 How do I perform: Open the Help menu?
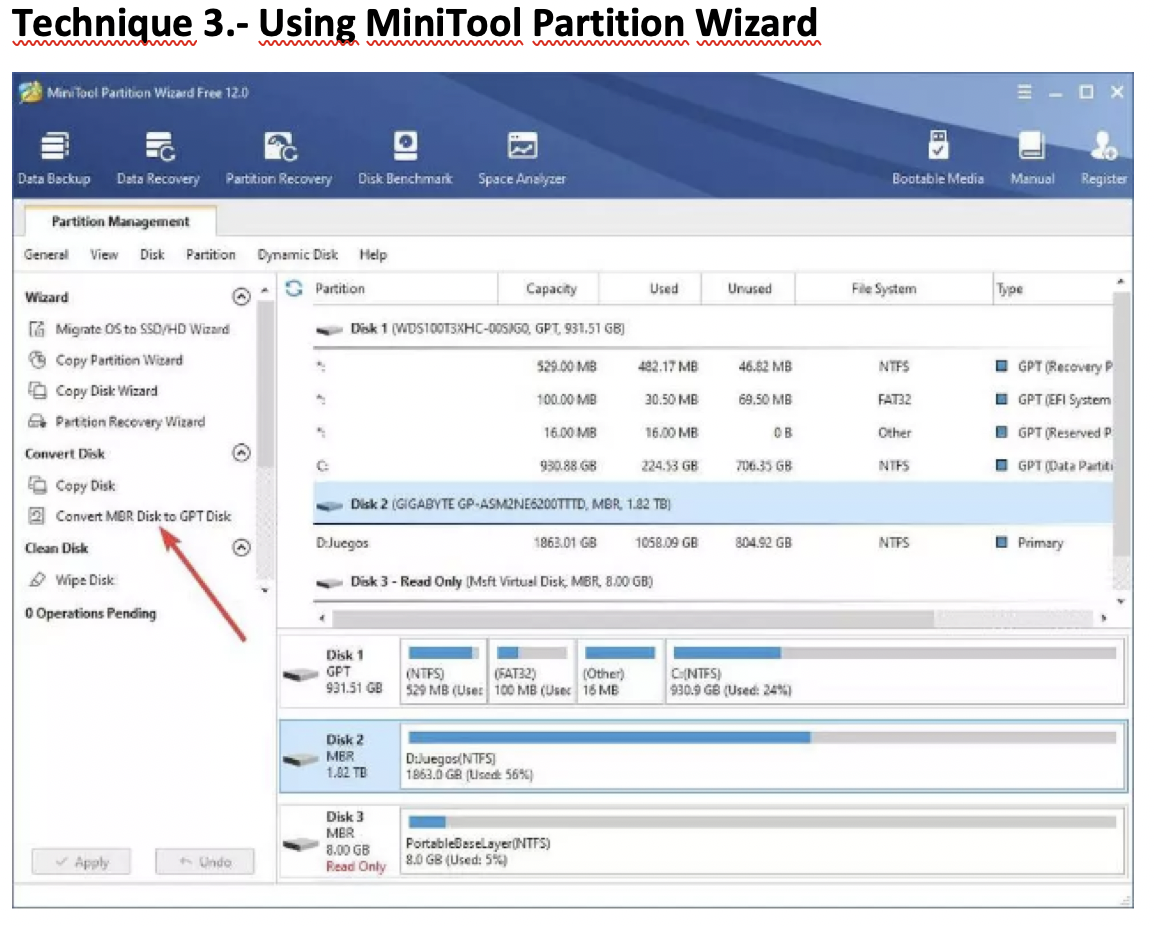pyautogui.click(x=373, y=255)
